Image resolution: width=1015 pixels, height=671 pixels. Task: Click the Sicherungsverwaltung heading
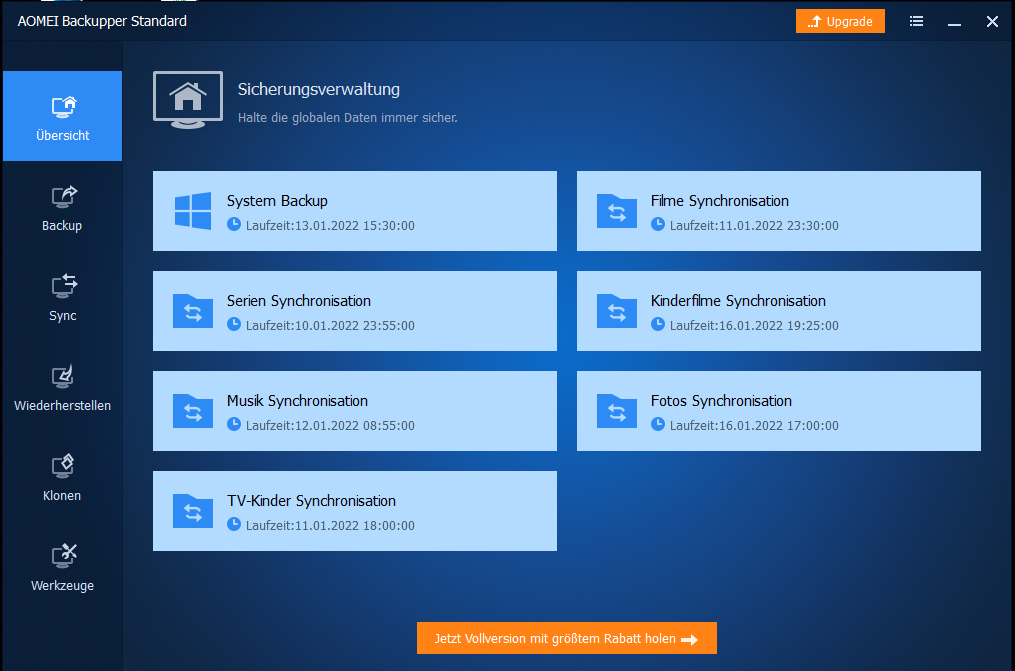pyautogui.click(x=318, y=89)
